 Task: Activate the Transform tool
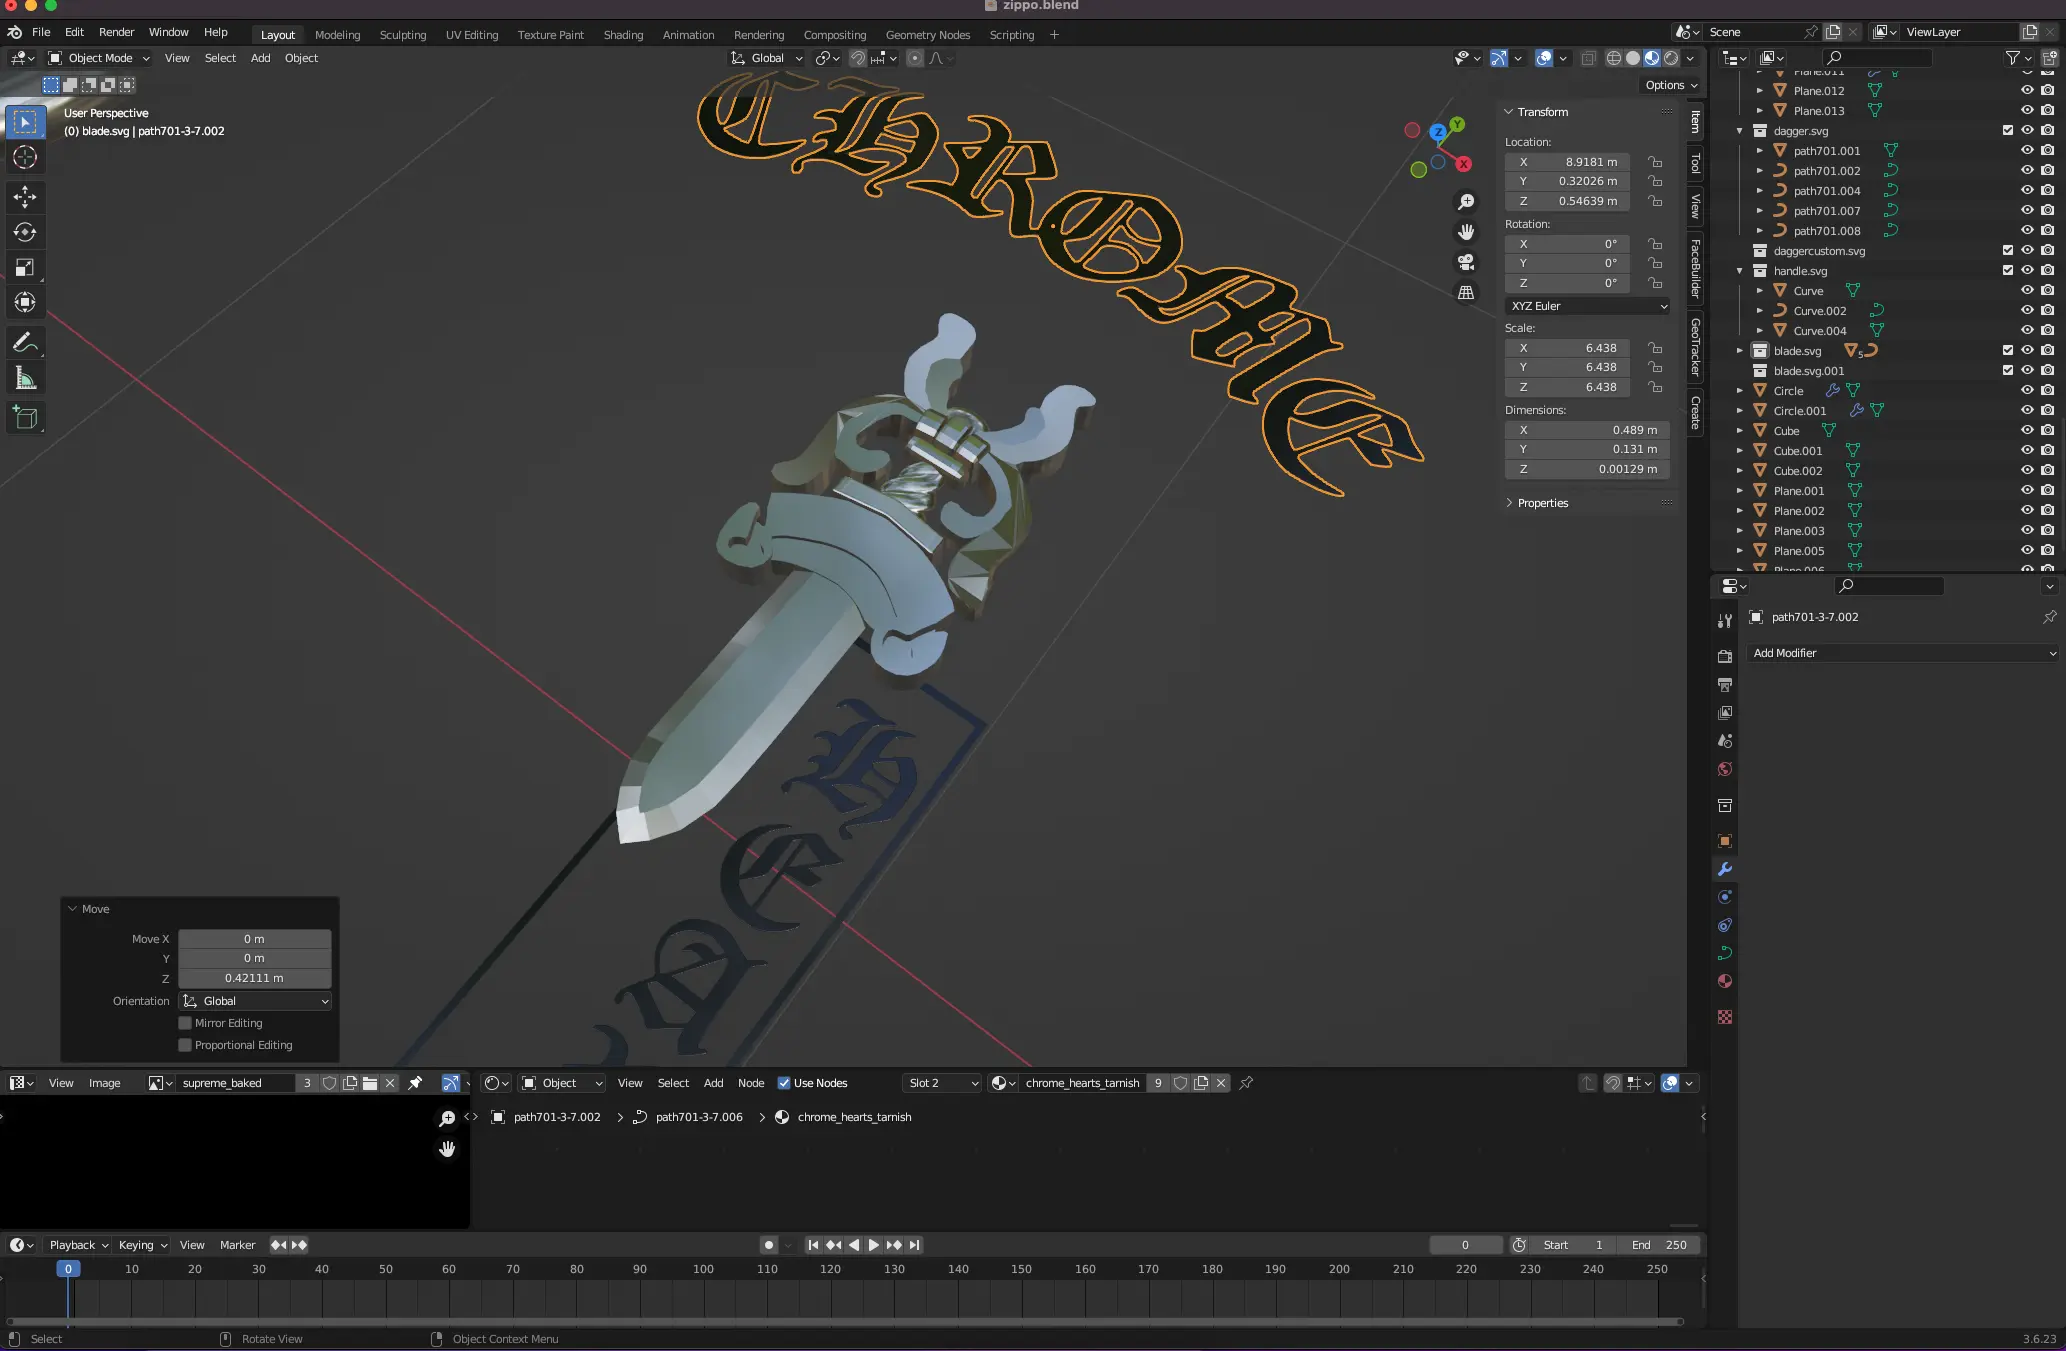(25, 302)
